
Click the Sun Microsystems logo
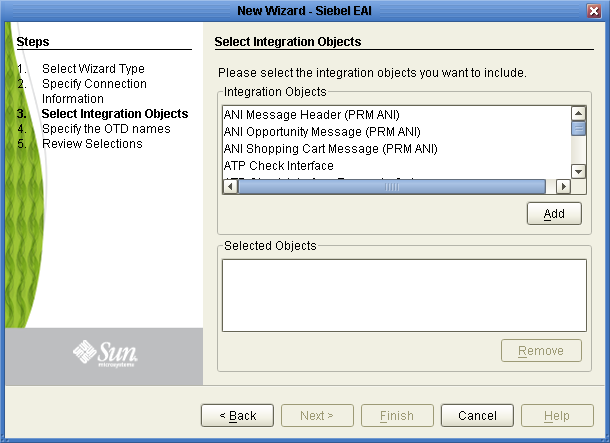[105, 354]
